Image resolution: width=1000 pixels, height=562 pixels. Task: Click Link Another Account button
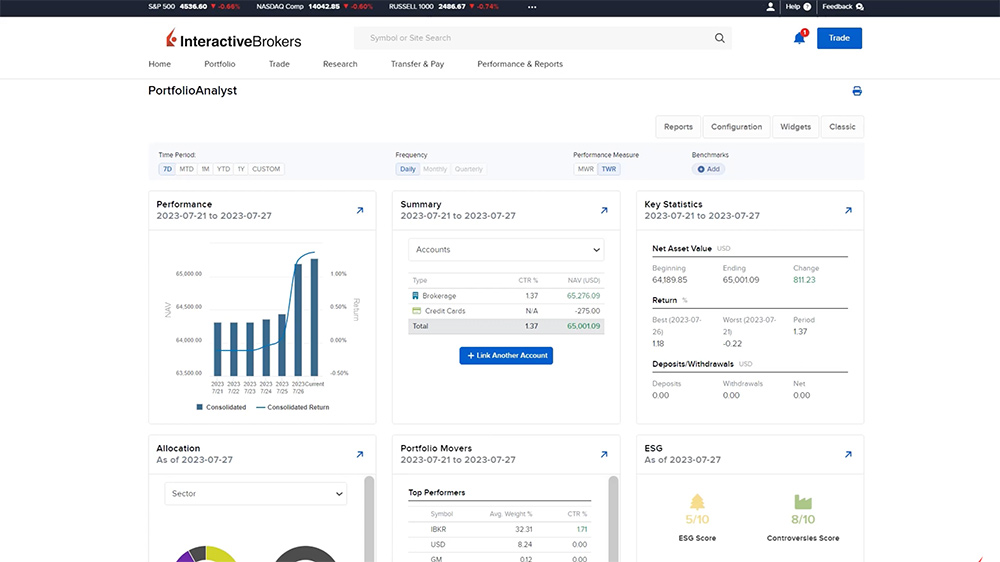coord(506,355)
